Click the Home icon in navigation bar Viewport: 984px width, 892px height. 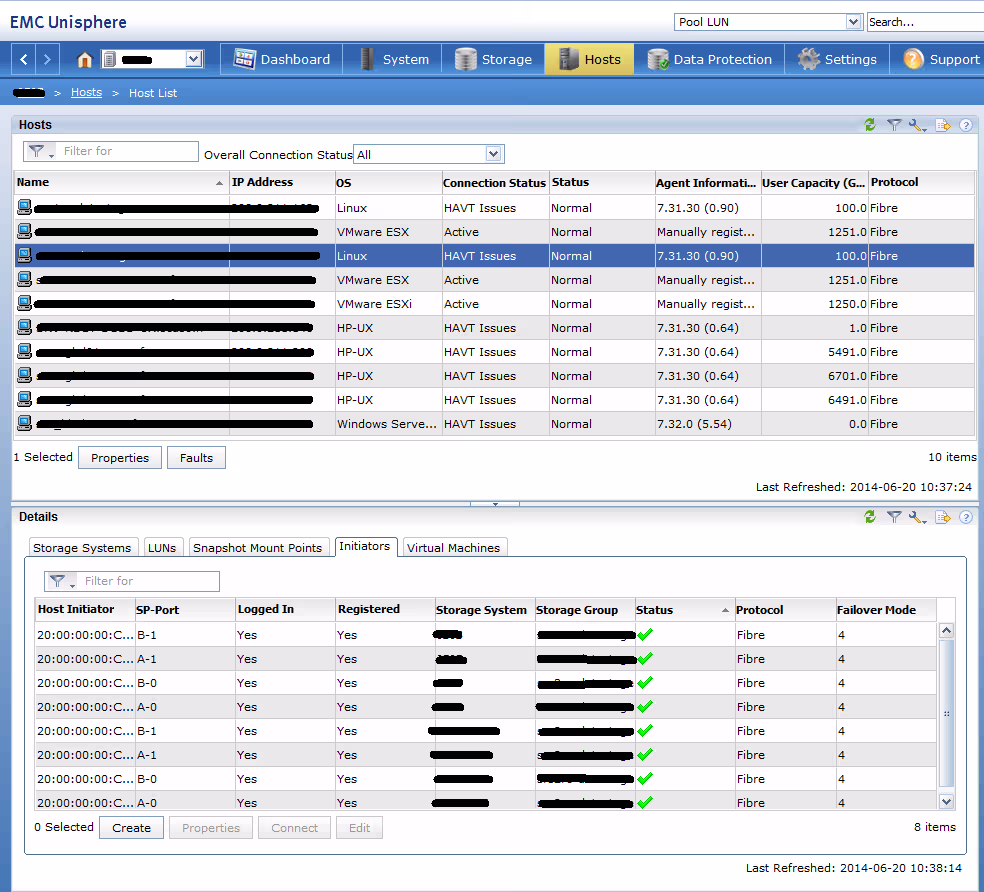coord(85,60)
